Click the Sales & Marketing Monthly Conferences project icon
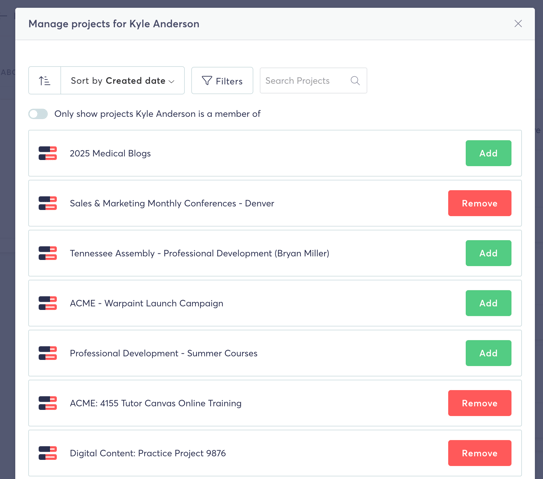 [48, 203]
